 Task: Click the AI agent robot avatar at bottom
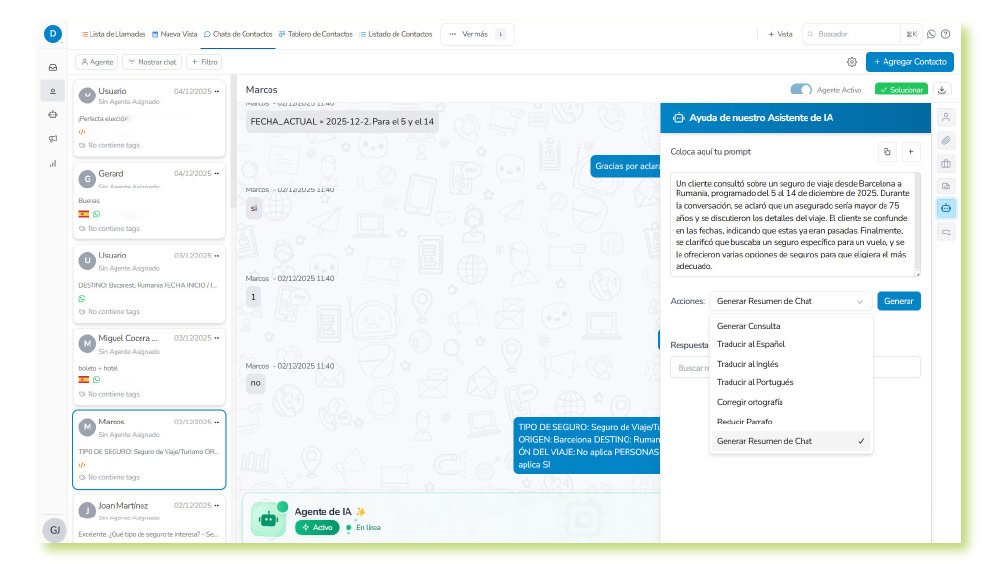click(x=268, y=519)
